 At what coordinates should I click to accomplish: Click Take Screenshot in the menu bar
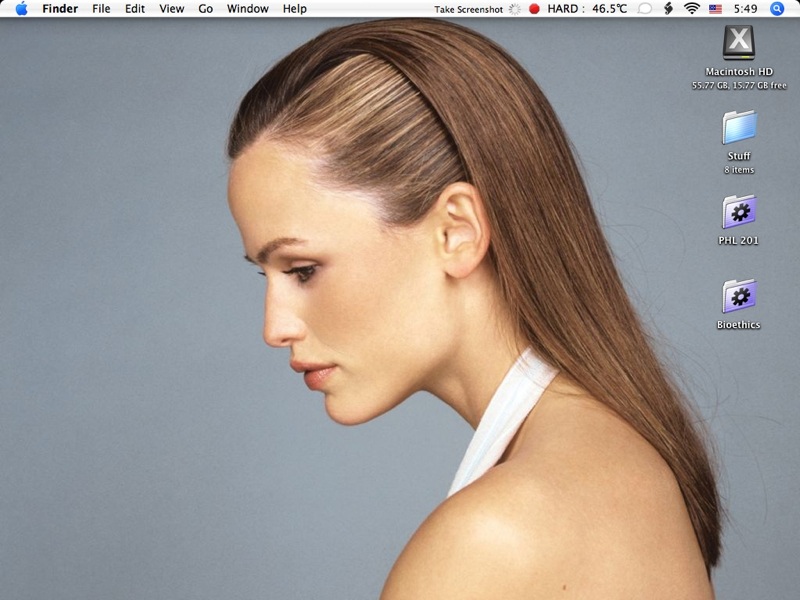pos(469,9)
